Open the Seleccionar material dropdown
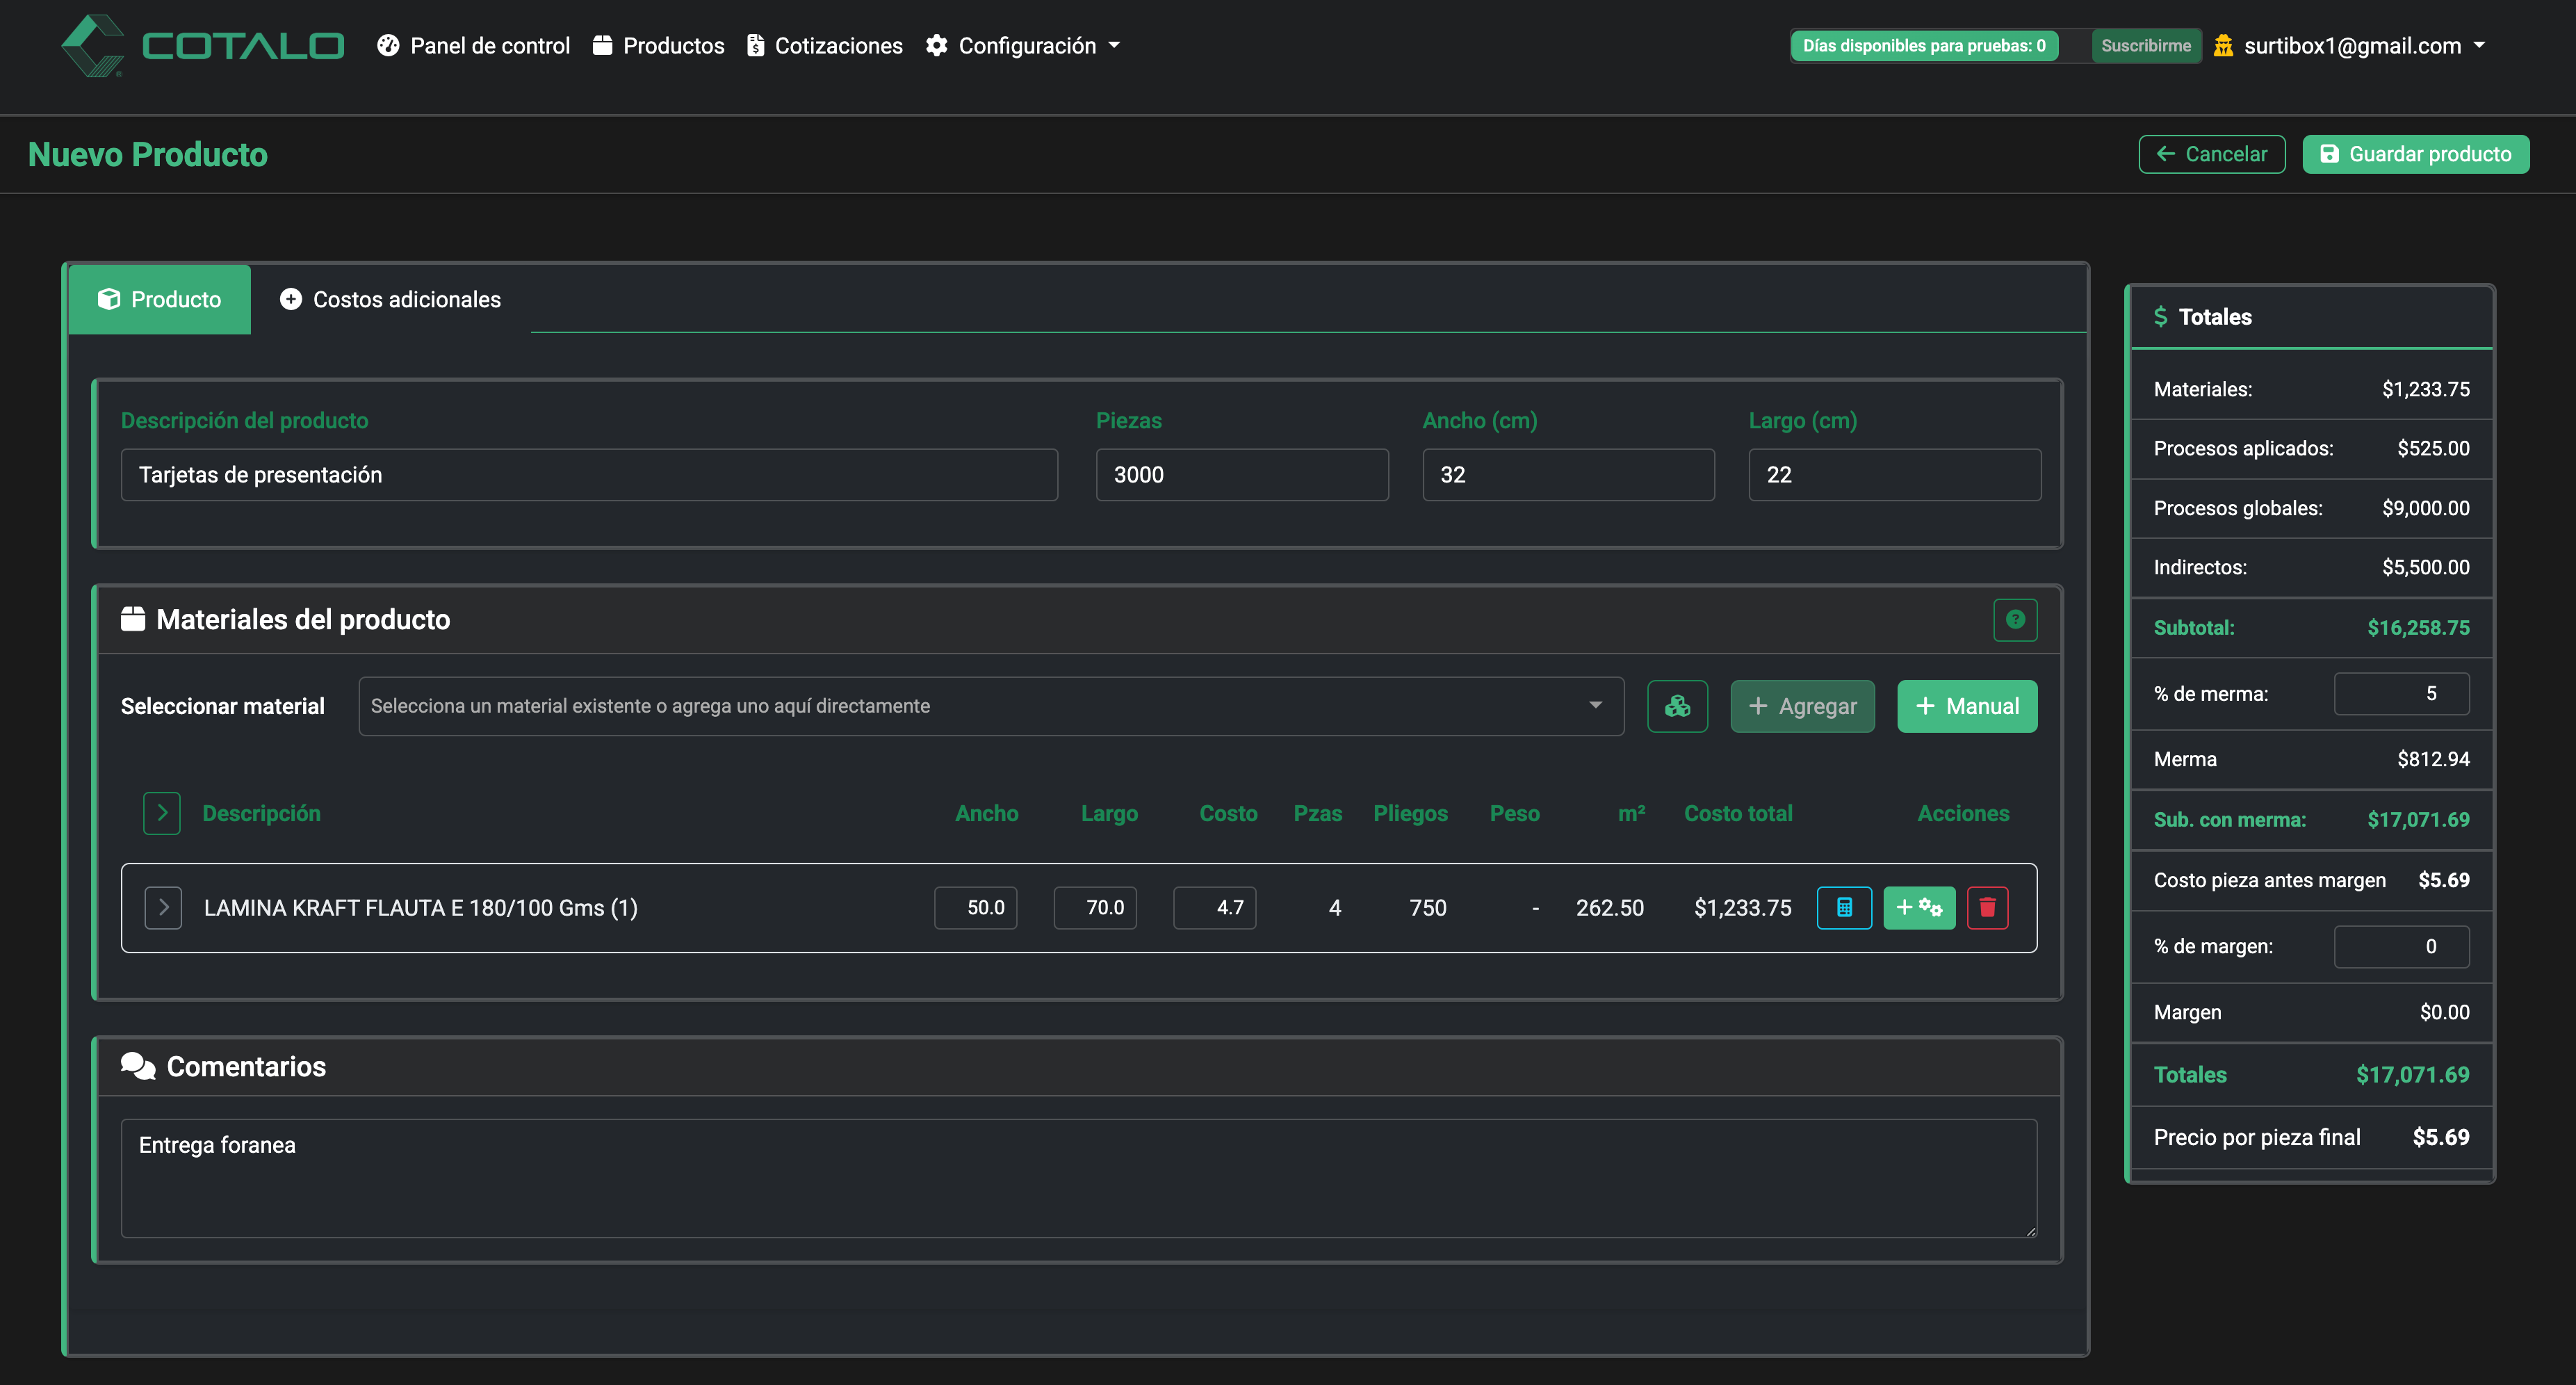 click(x=991, y=706)
